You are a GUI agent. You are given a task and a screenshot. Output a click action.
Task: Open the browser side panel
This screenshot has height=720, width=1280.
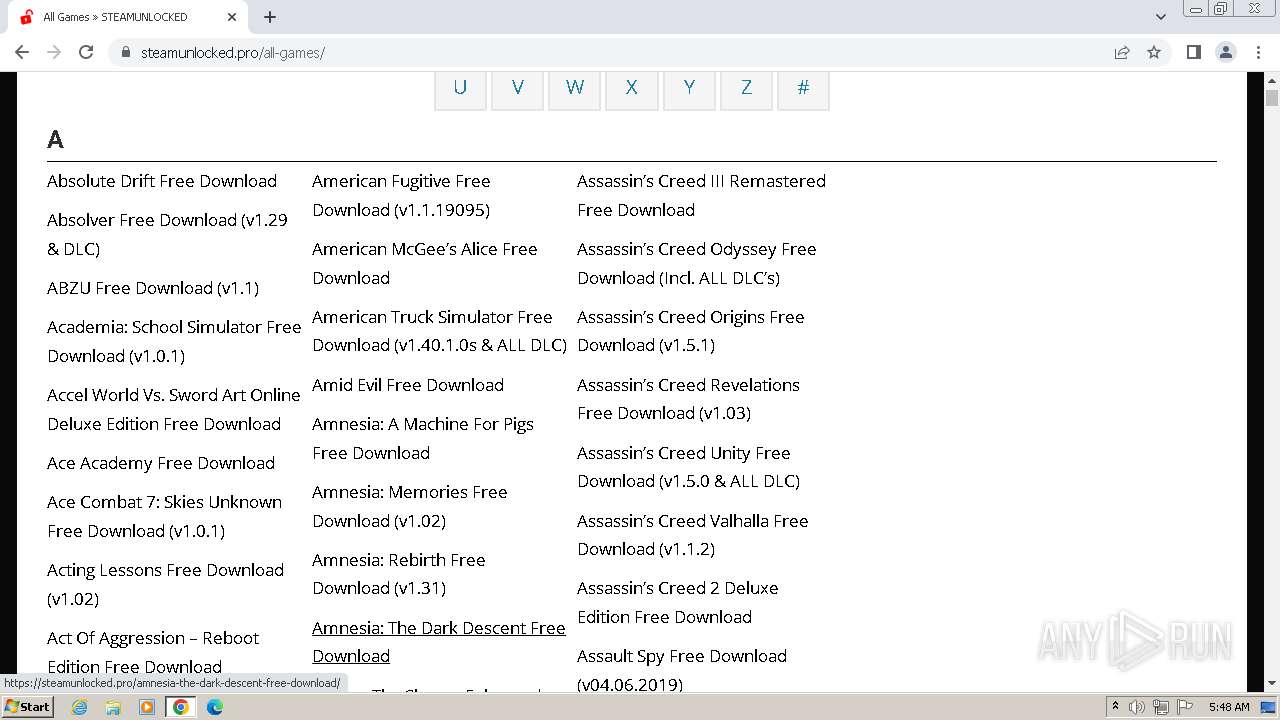tap(1193, 52)
